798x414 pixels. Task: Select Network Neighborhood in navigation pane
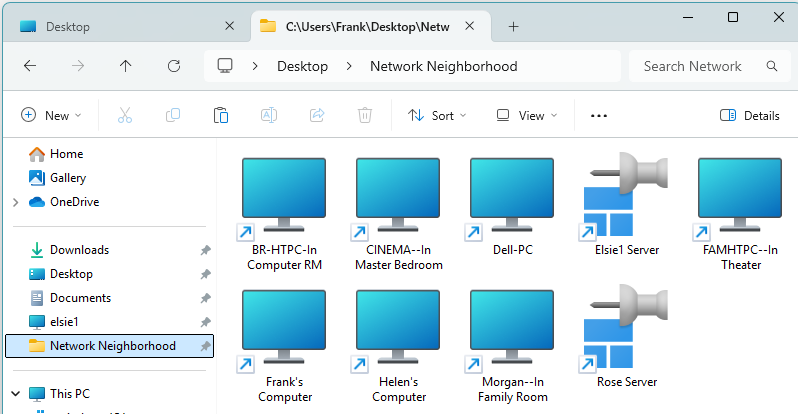point(109,346)
